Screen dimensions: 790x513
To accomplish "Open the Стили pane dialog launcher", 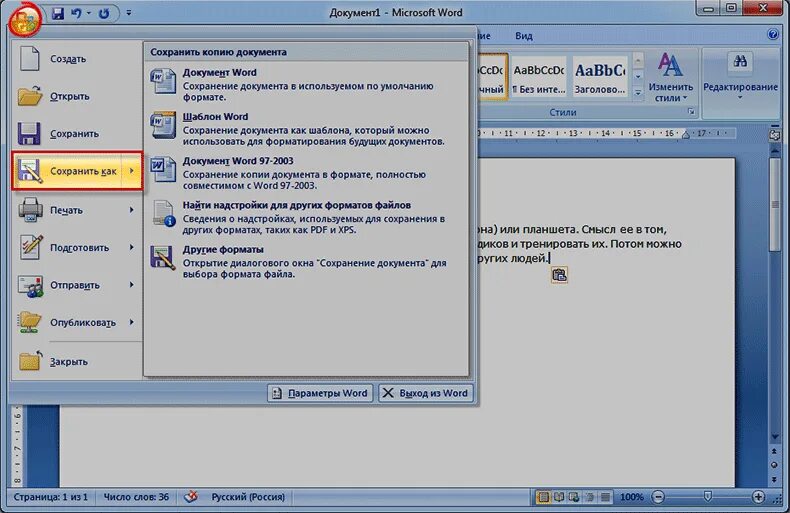I will coord(691,112).
